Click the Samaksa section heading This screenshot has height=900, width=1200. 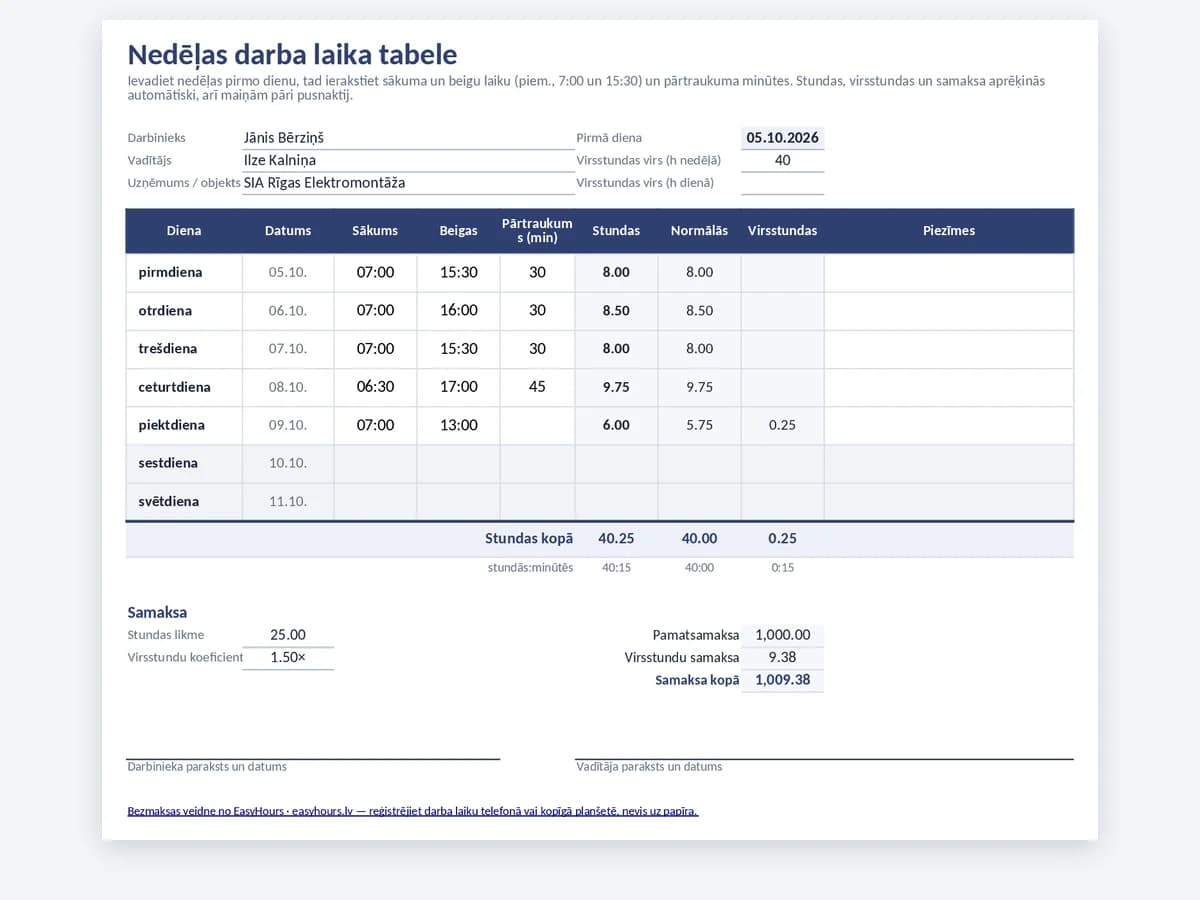click(x=157, y=612)
